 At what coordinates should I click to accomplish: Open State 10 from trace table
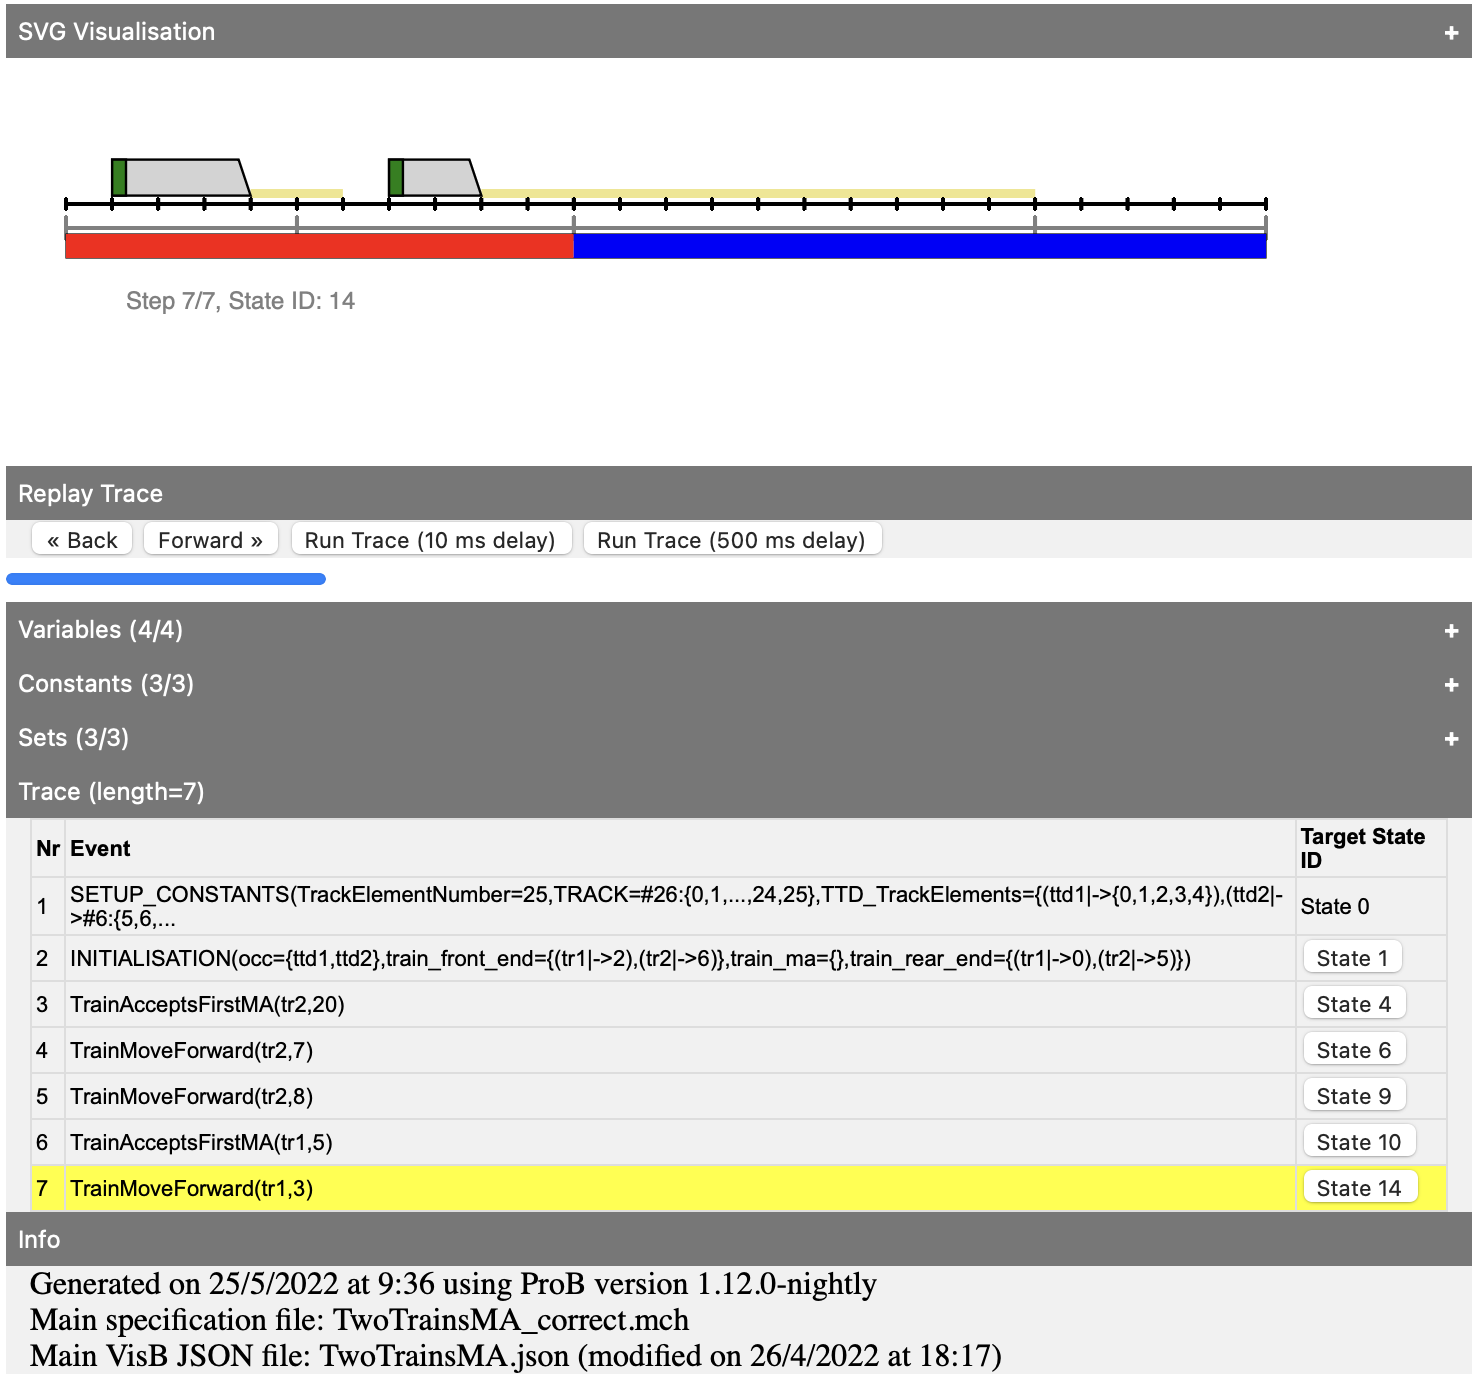1358,1142
